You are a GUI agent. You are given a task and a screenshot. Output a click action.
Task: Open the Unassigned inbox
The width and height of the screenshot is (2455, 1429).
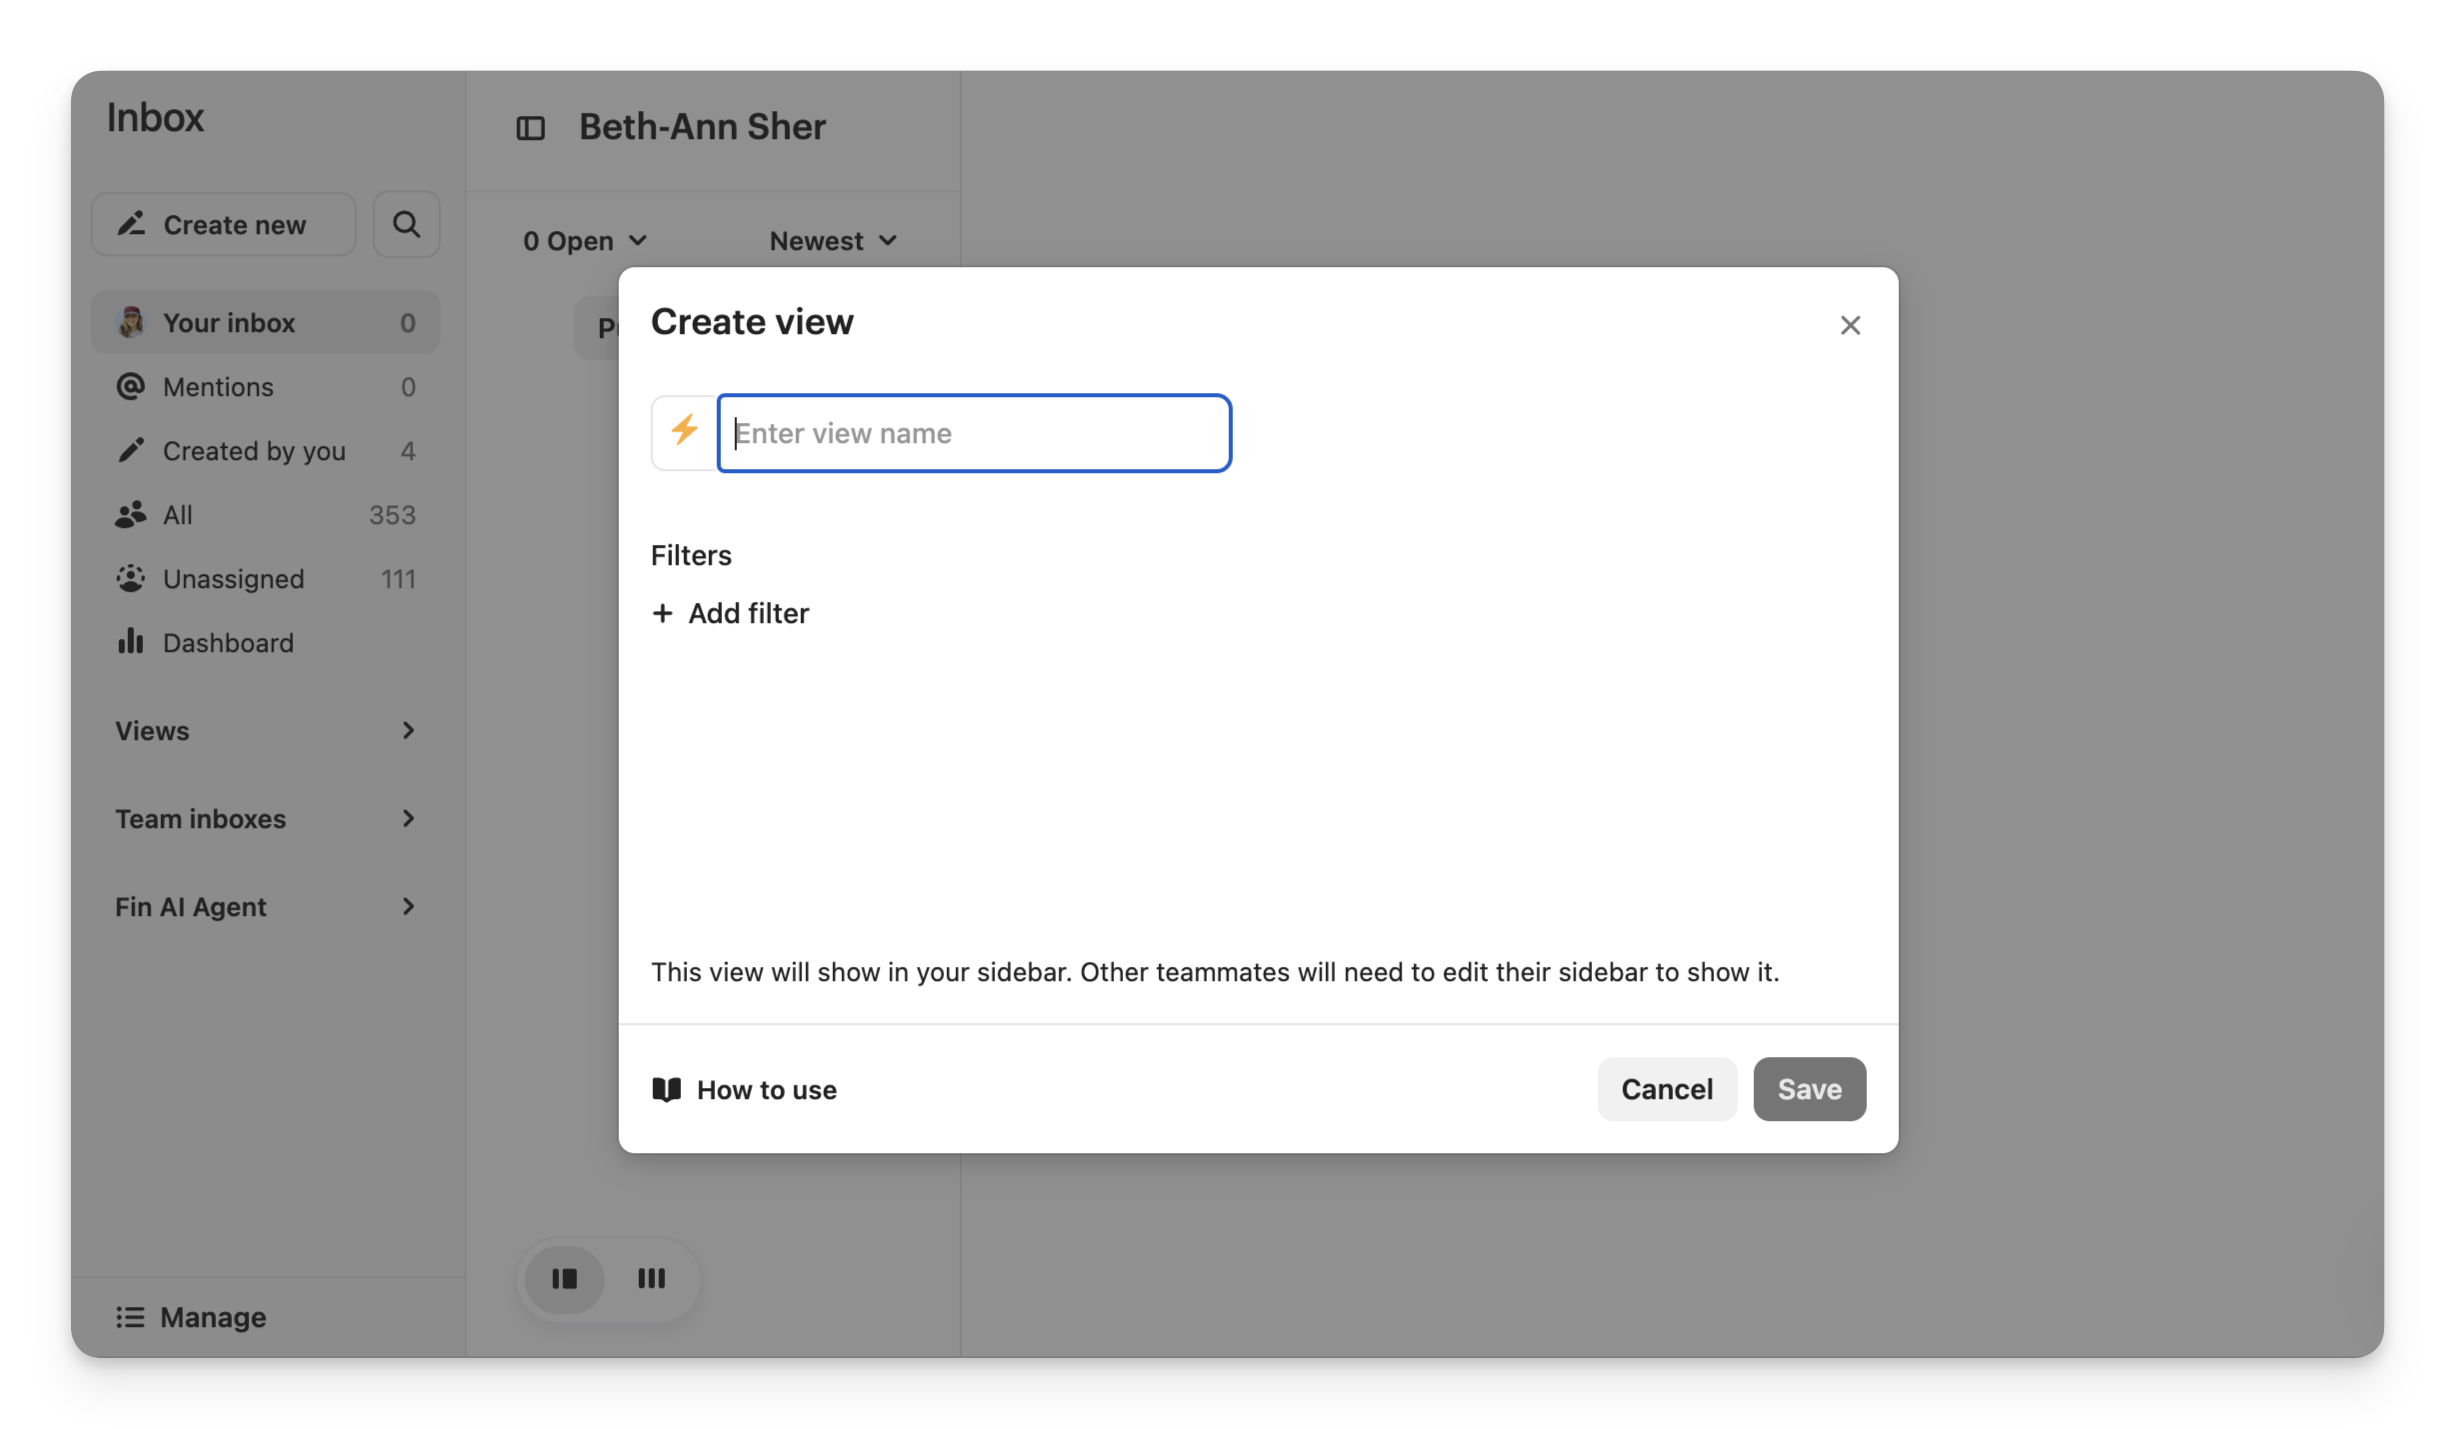(x=233, y=579)
